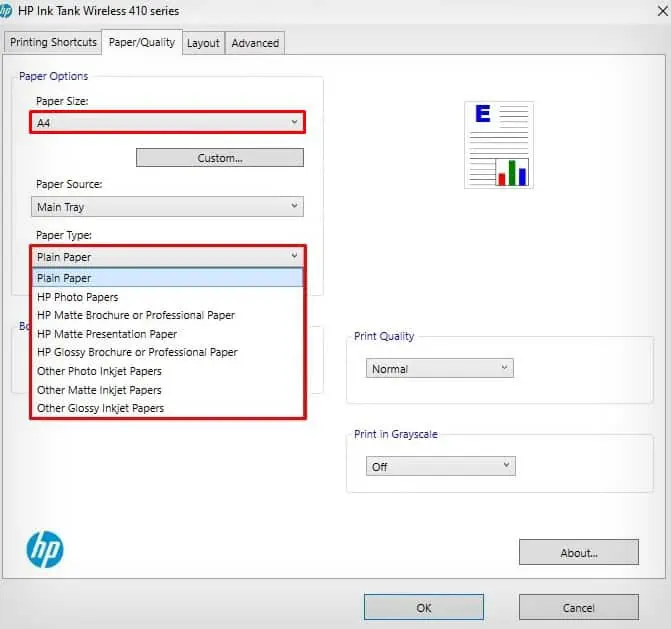Open the Print Quality Normal dropdown

pos(439,368)
